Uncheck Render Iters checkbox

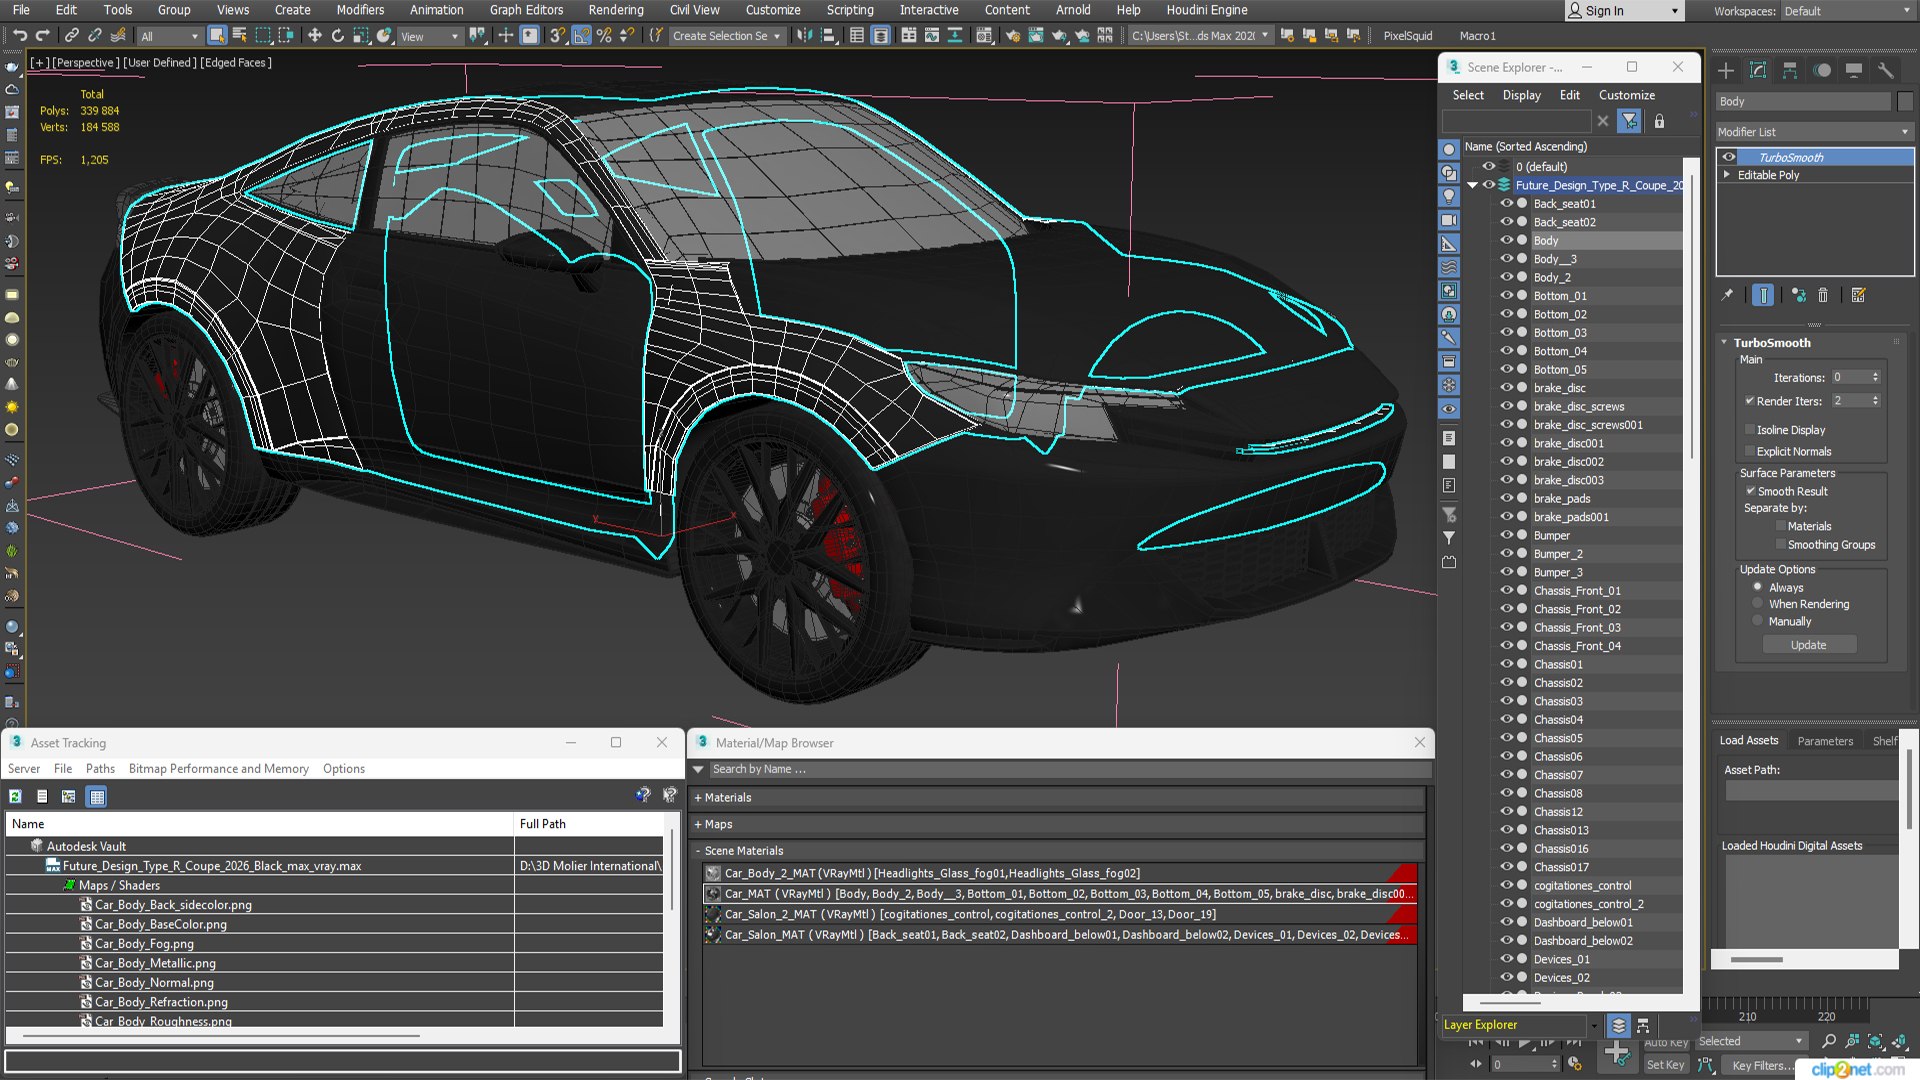(1750, 401)
